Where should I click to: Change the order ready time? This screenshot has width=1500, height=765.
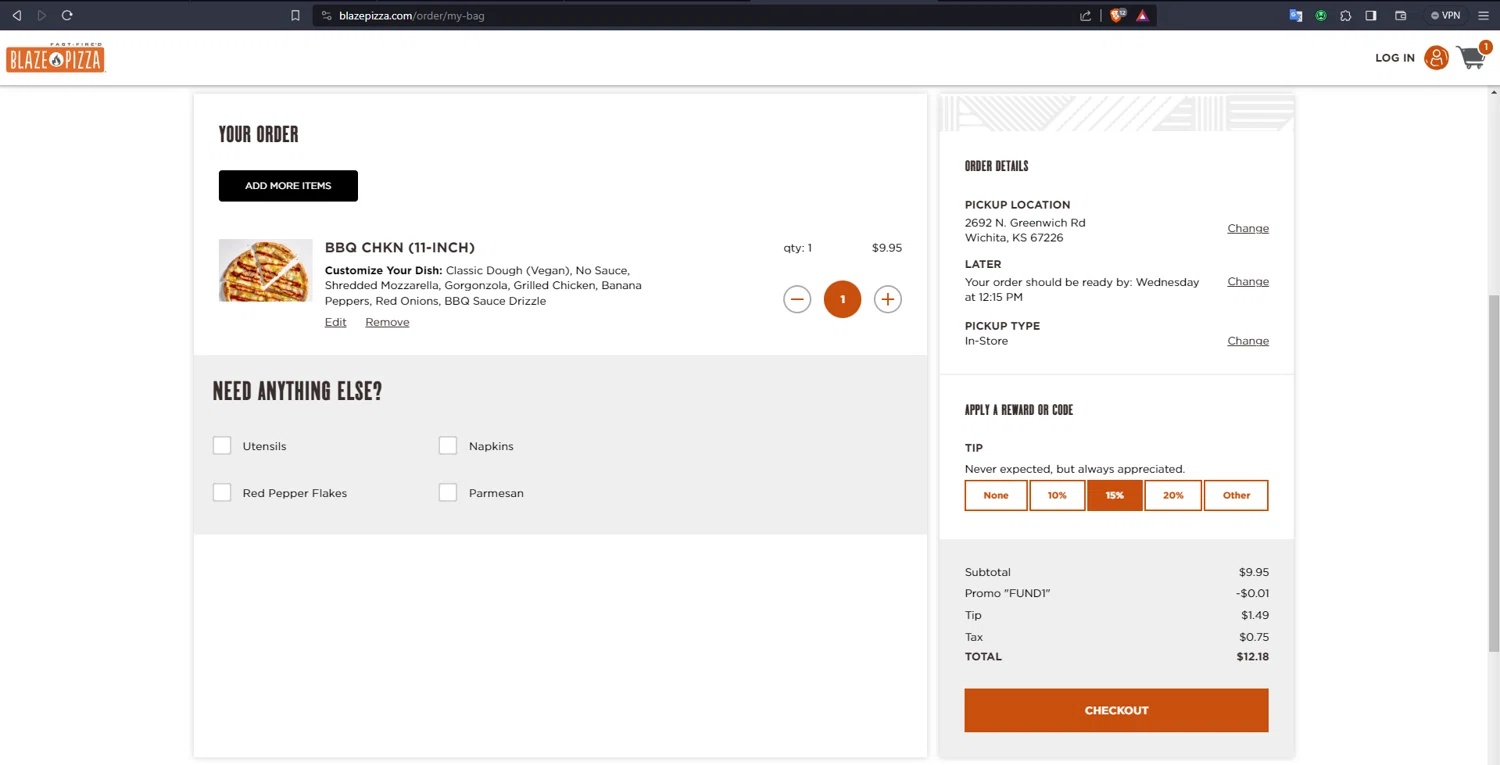pos(1248,281)
